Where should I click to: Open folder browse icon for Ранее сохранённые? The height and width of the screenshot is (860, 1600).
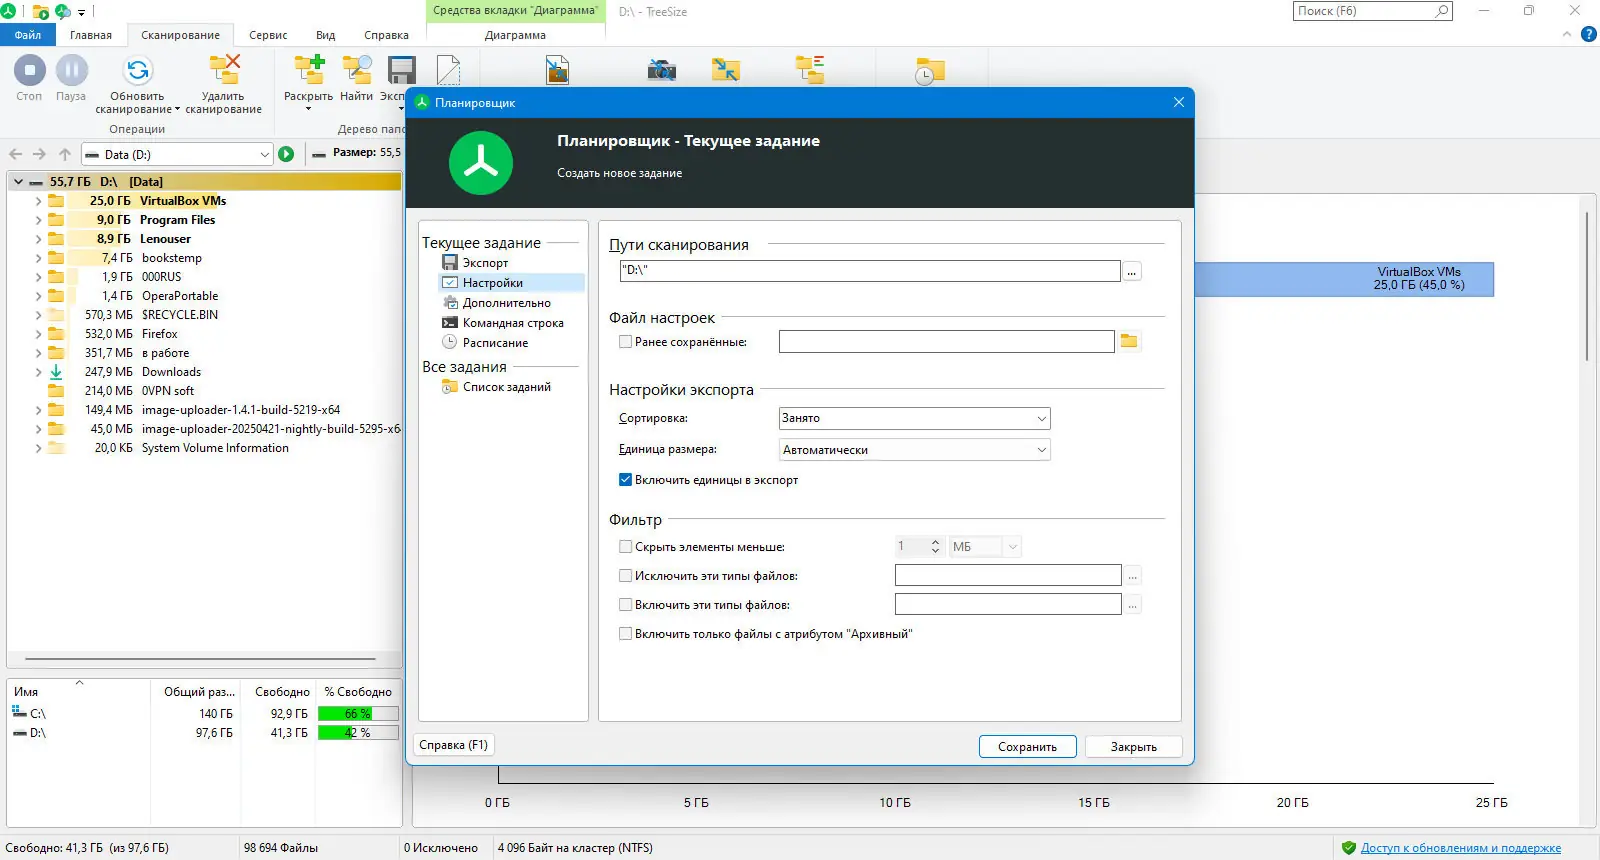[1129, 342]
